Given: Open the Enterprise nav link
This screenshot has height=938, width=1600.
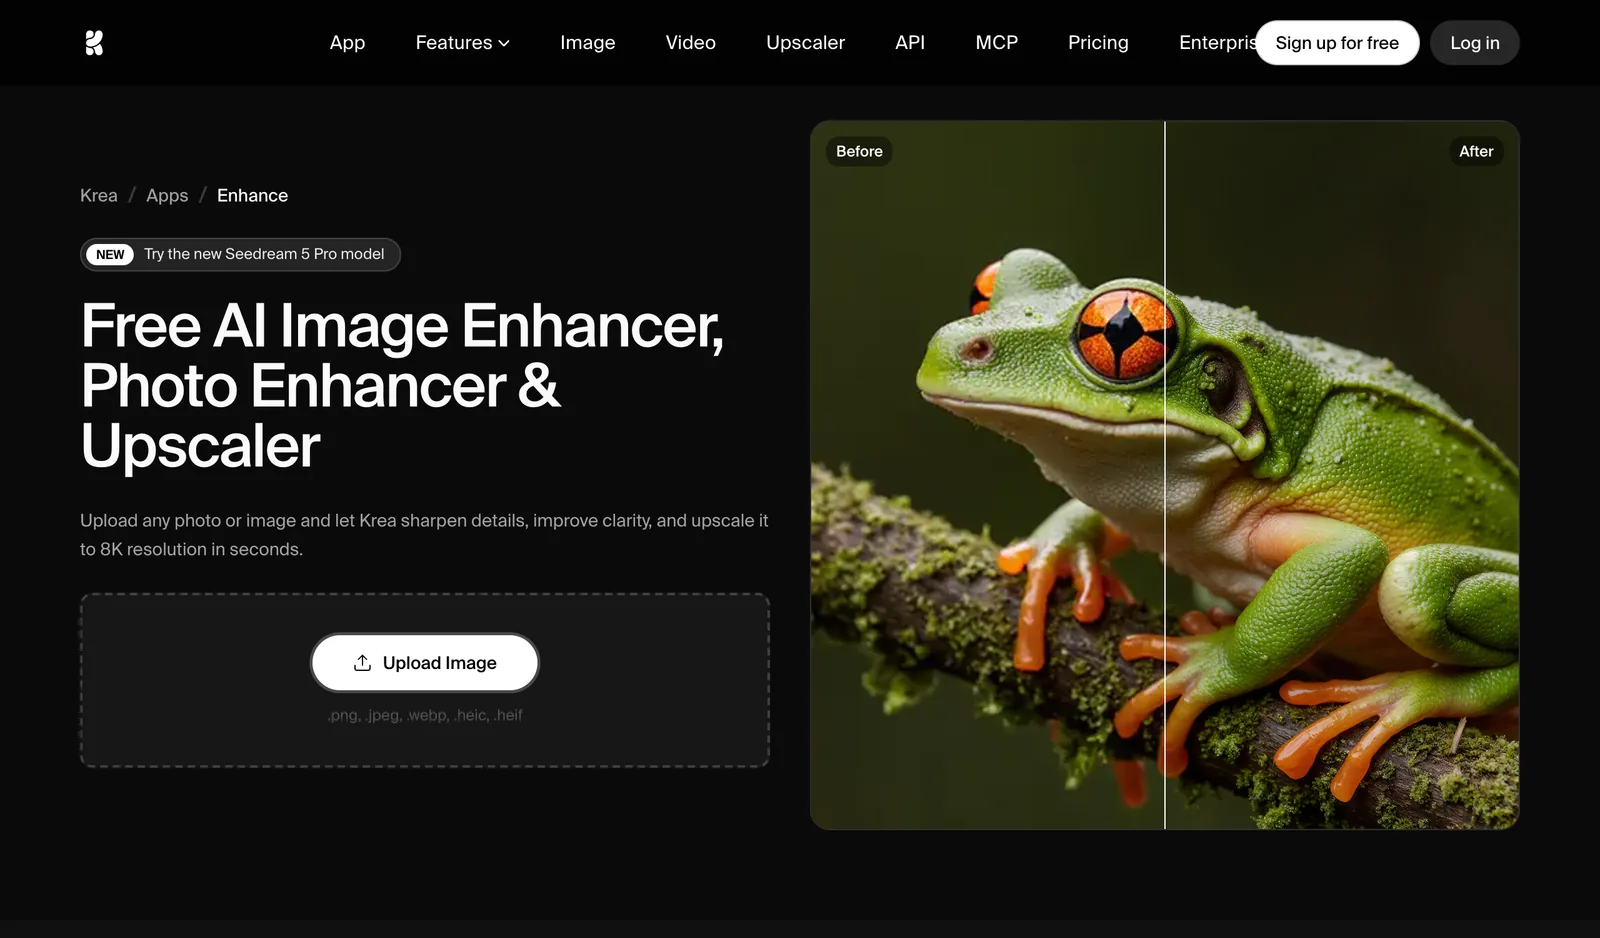Looking at the screenshot, I should (x=1217, y=43).
